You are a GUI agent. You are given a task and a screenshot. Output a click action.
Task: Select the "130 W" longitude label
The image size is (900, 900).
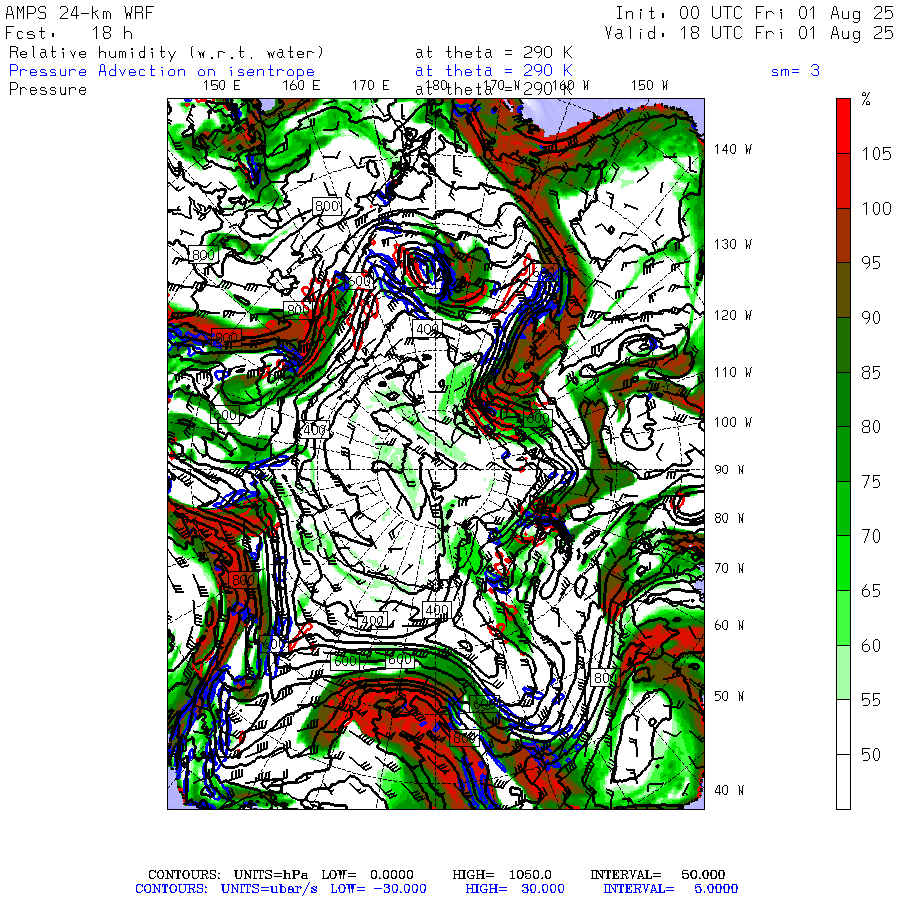[732, 244]
